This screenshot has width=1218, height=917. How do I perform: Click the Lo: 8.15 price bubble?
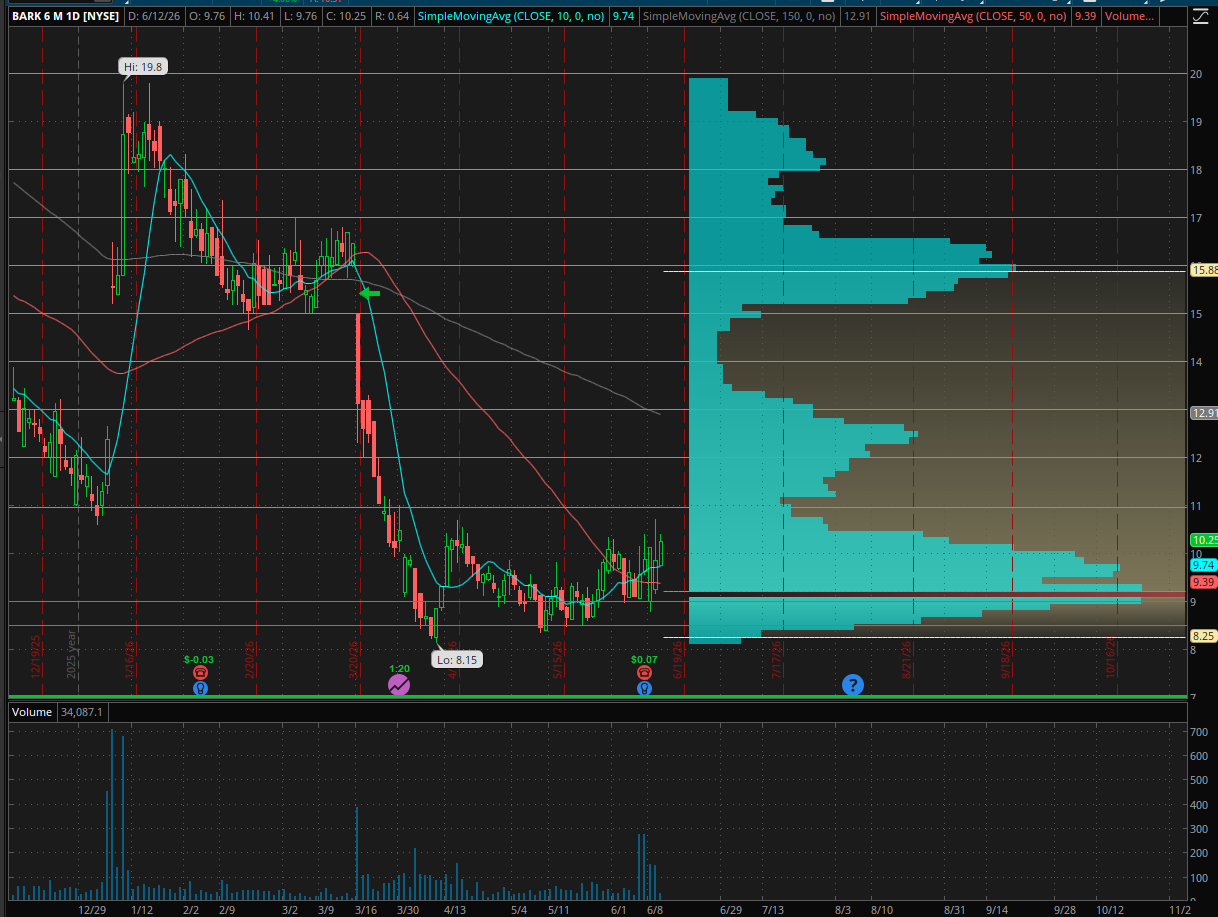pyautogui.click(x=459, y=659)
